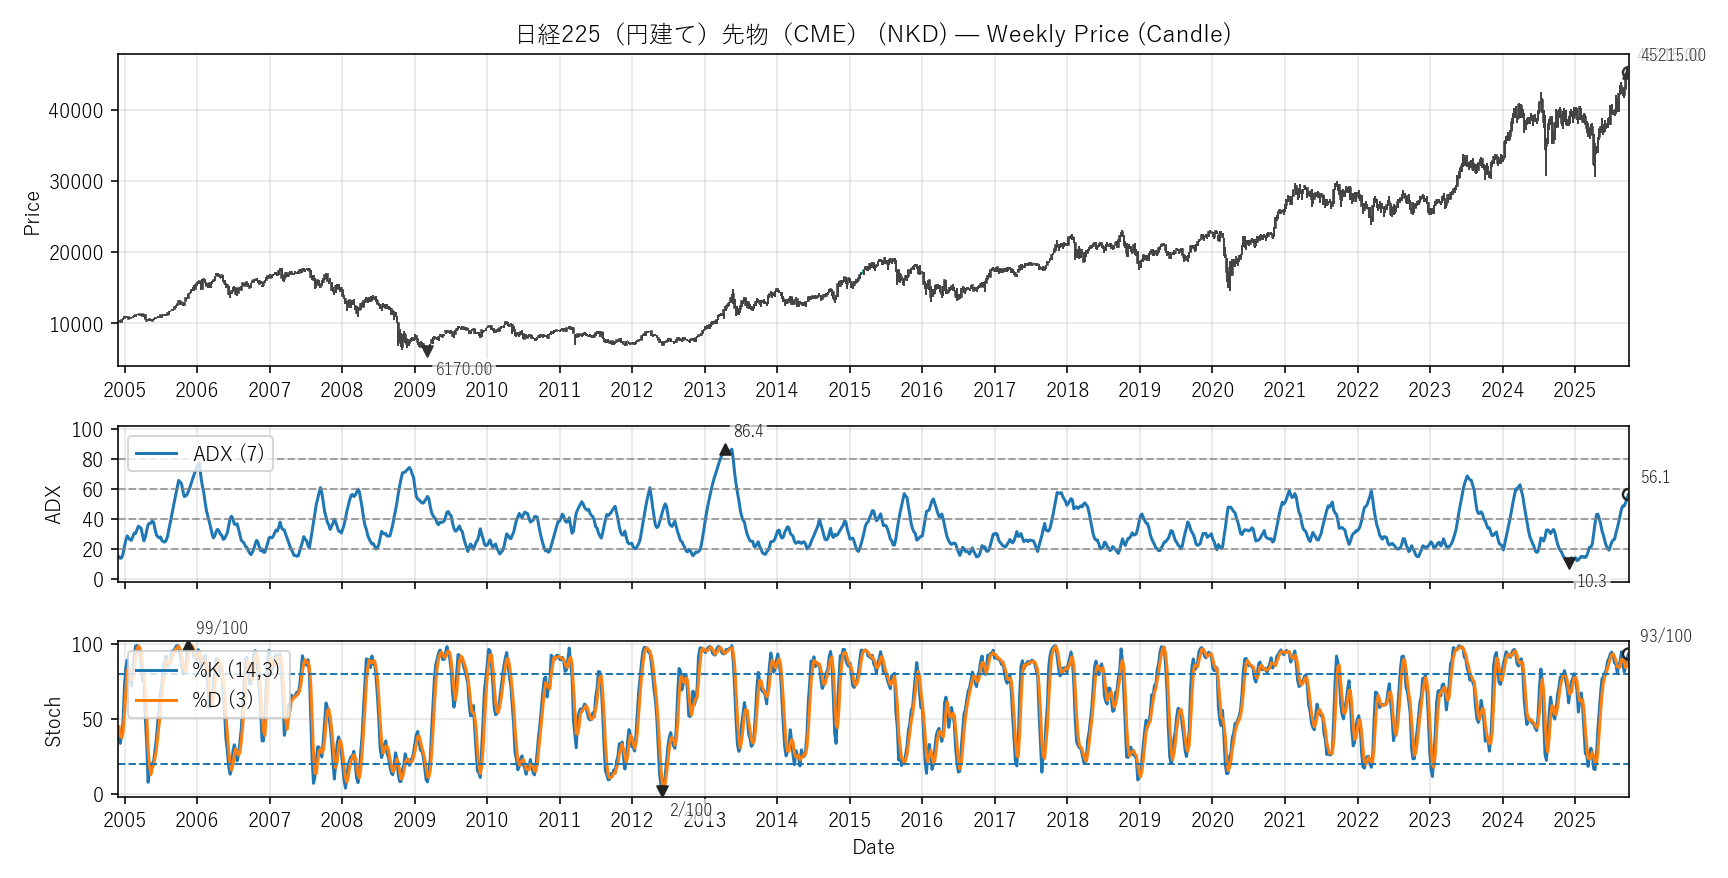The width and height of the screenshot is (1728, 878).
Task: Select the Stoch top triangle marker at 99/100
Action: (188, 647)
